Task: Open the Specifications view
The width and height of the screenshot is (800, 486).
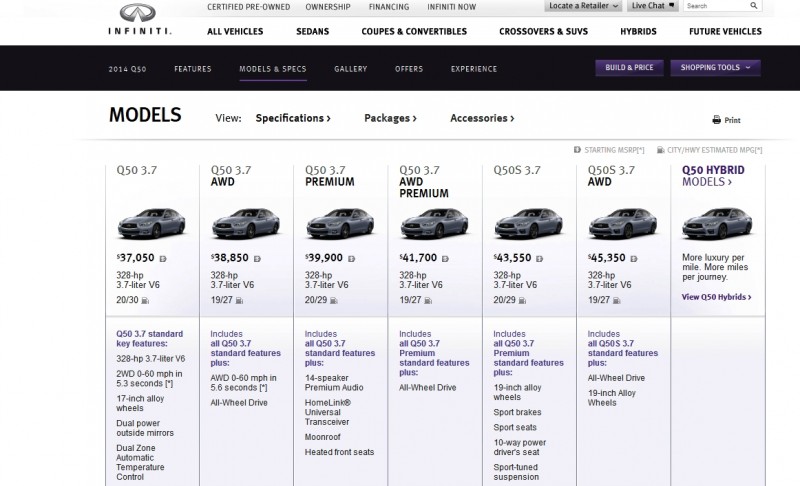Action: (293, 118)
